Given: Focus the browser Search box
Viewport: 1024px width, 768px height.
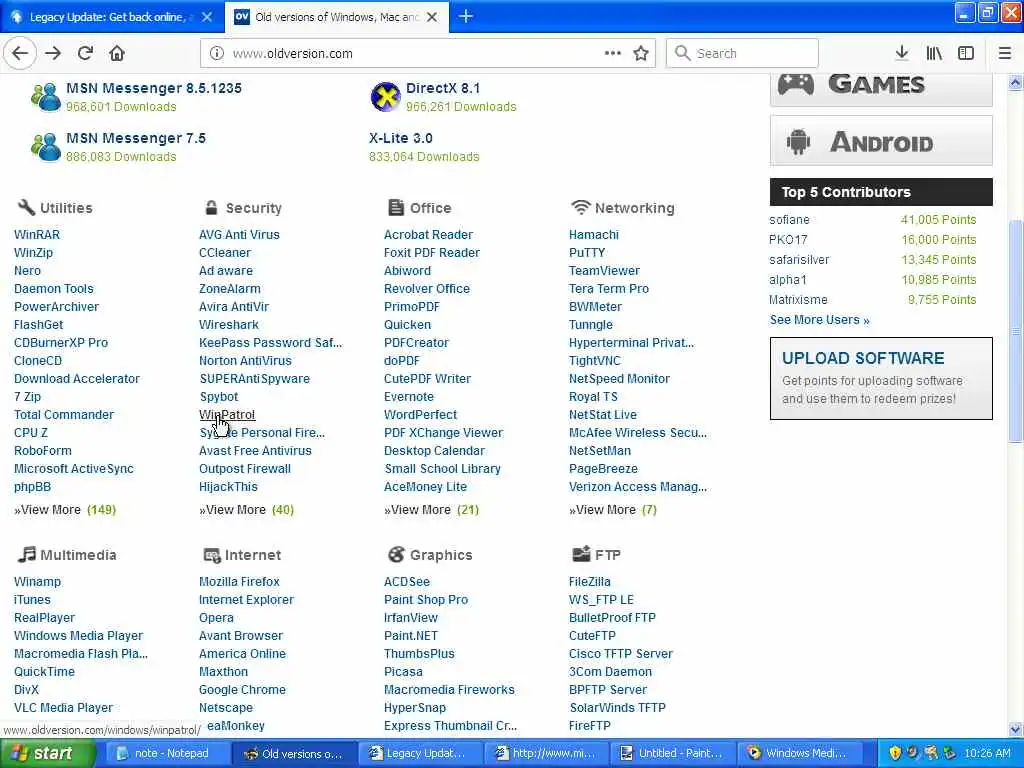Looking at the screenshot, I should [742, 53].
